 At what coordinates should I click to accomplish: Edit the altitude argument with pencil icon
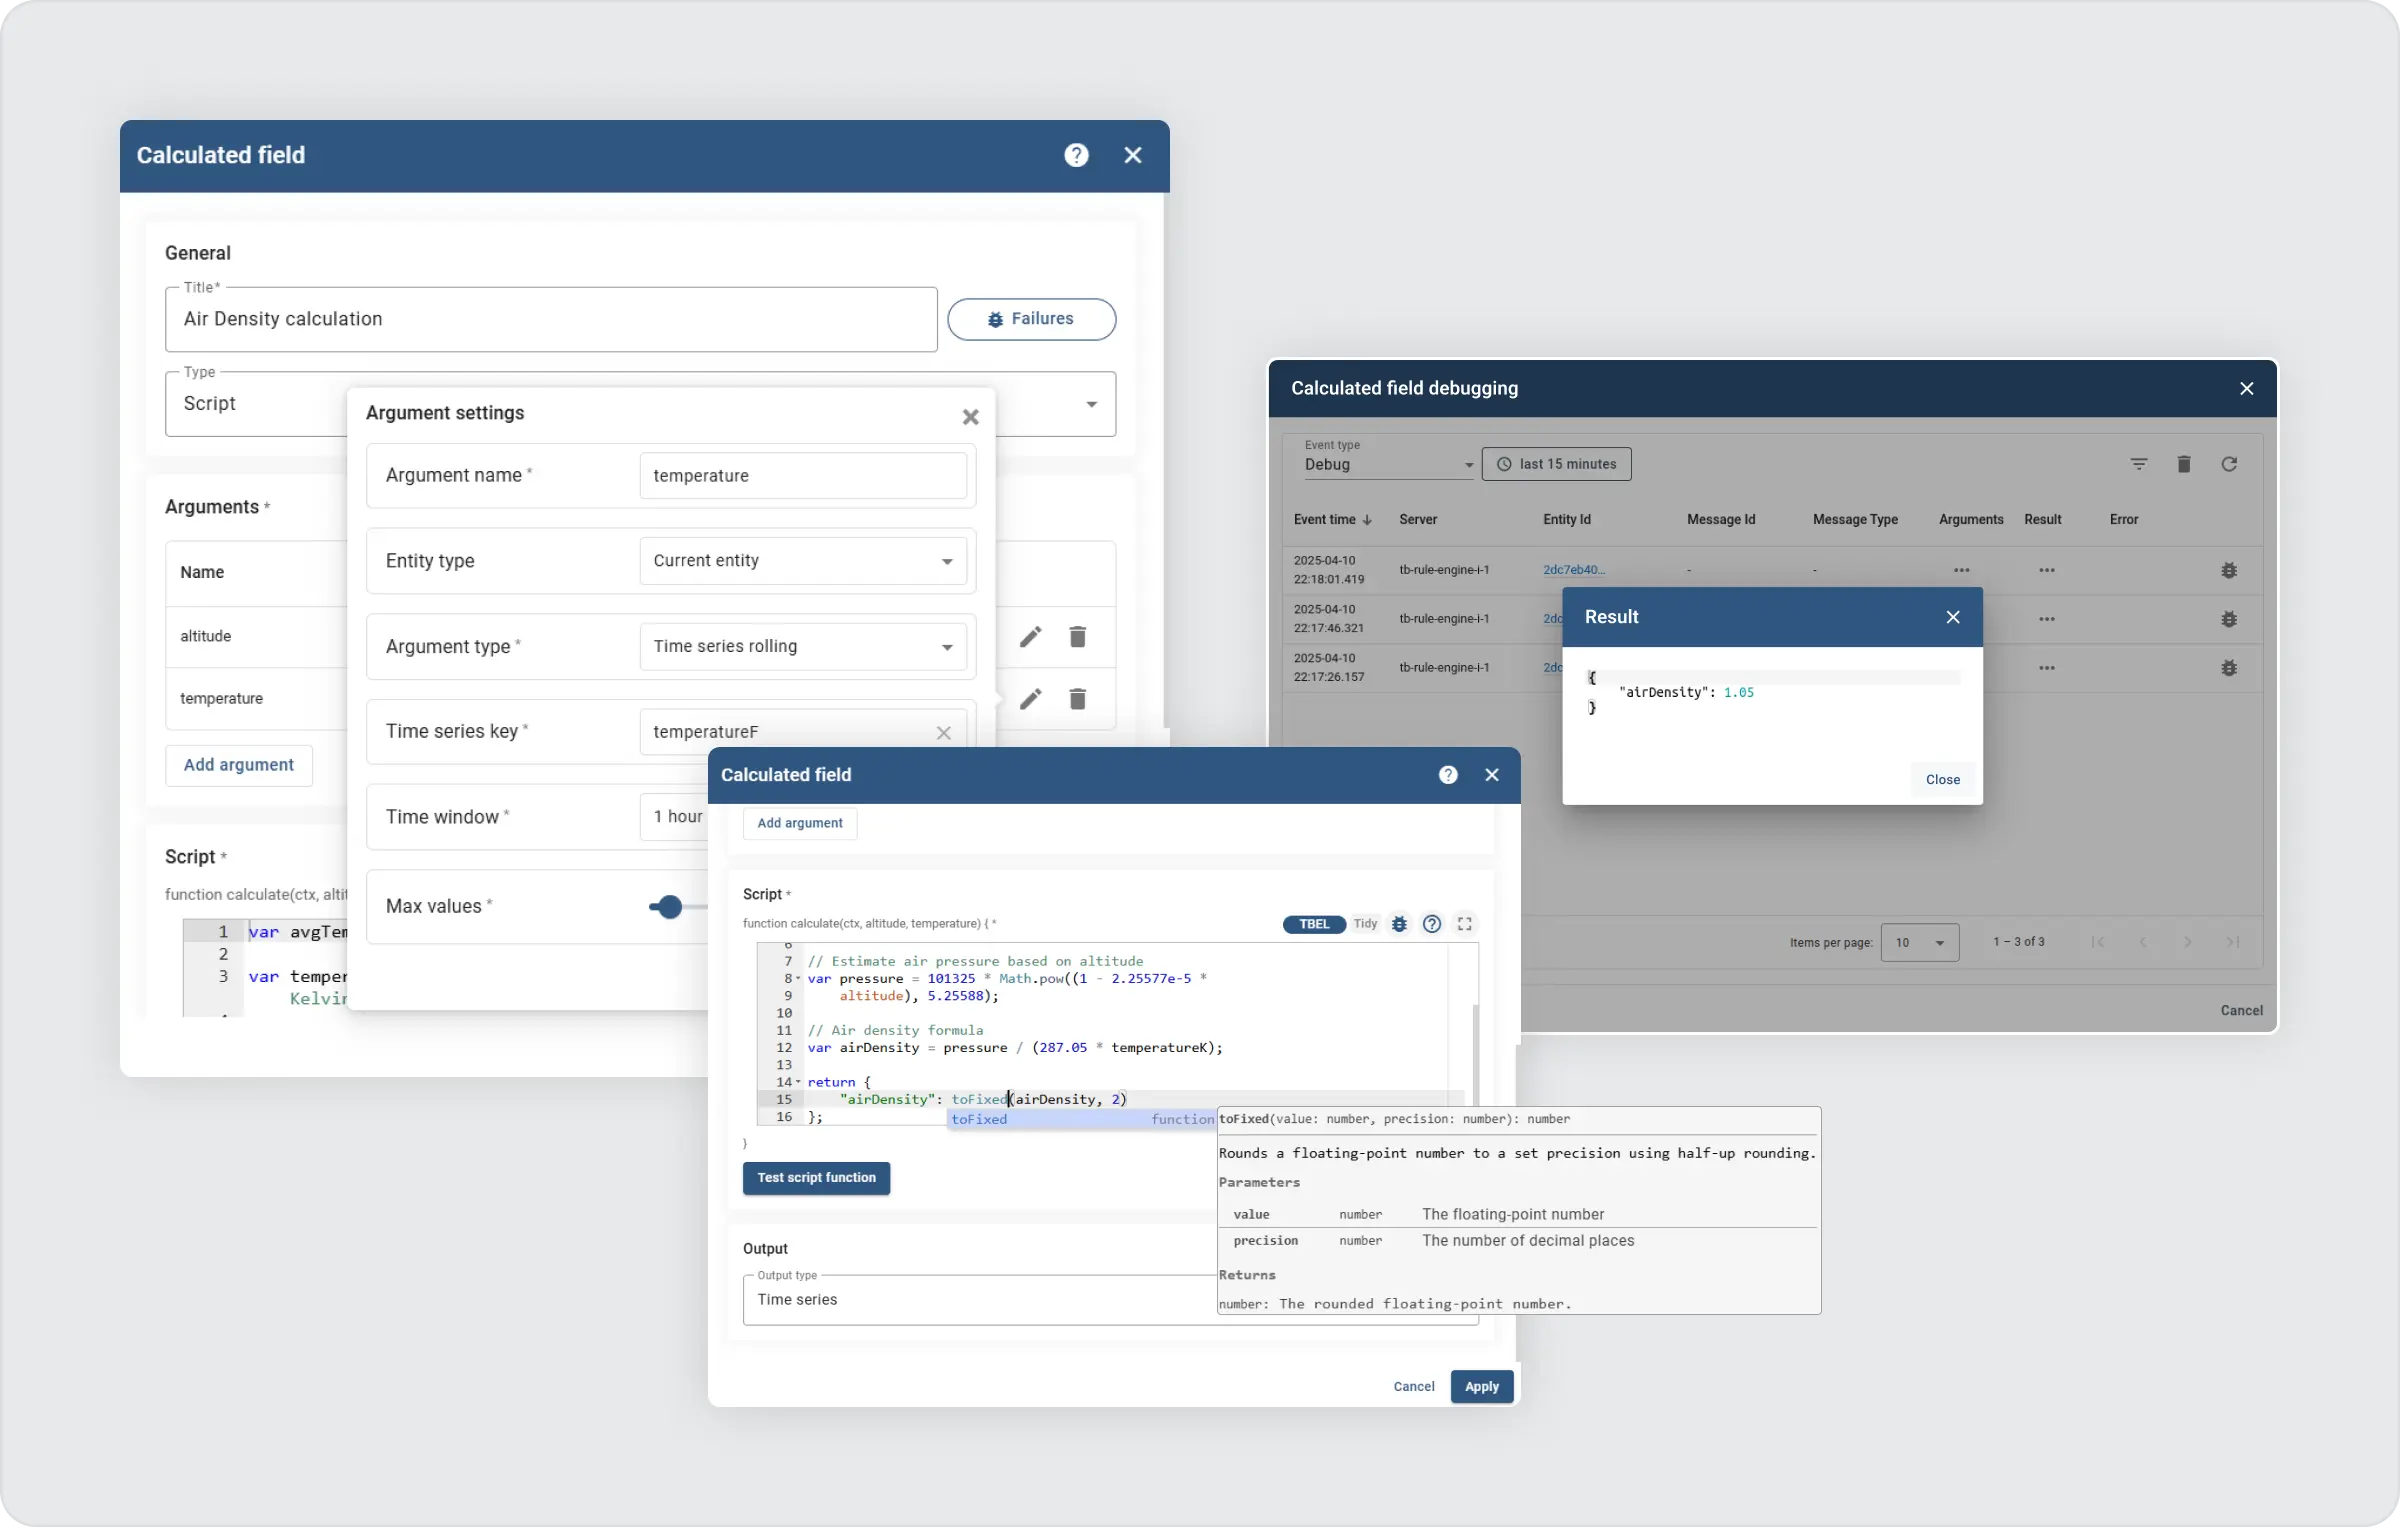pyautogui.click(x=1031, y=637)
